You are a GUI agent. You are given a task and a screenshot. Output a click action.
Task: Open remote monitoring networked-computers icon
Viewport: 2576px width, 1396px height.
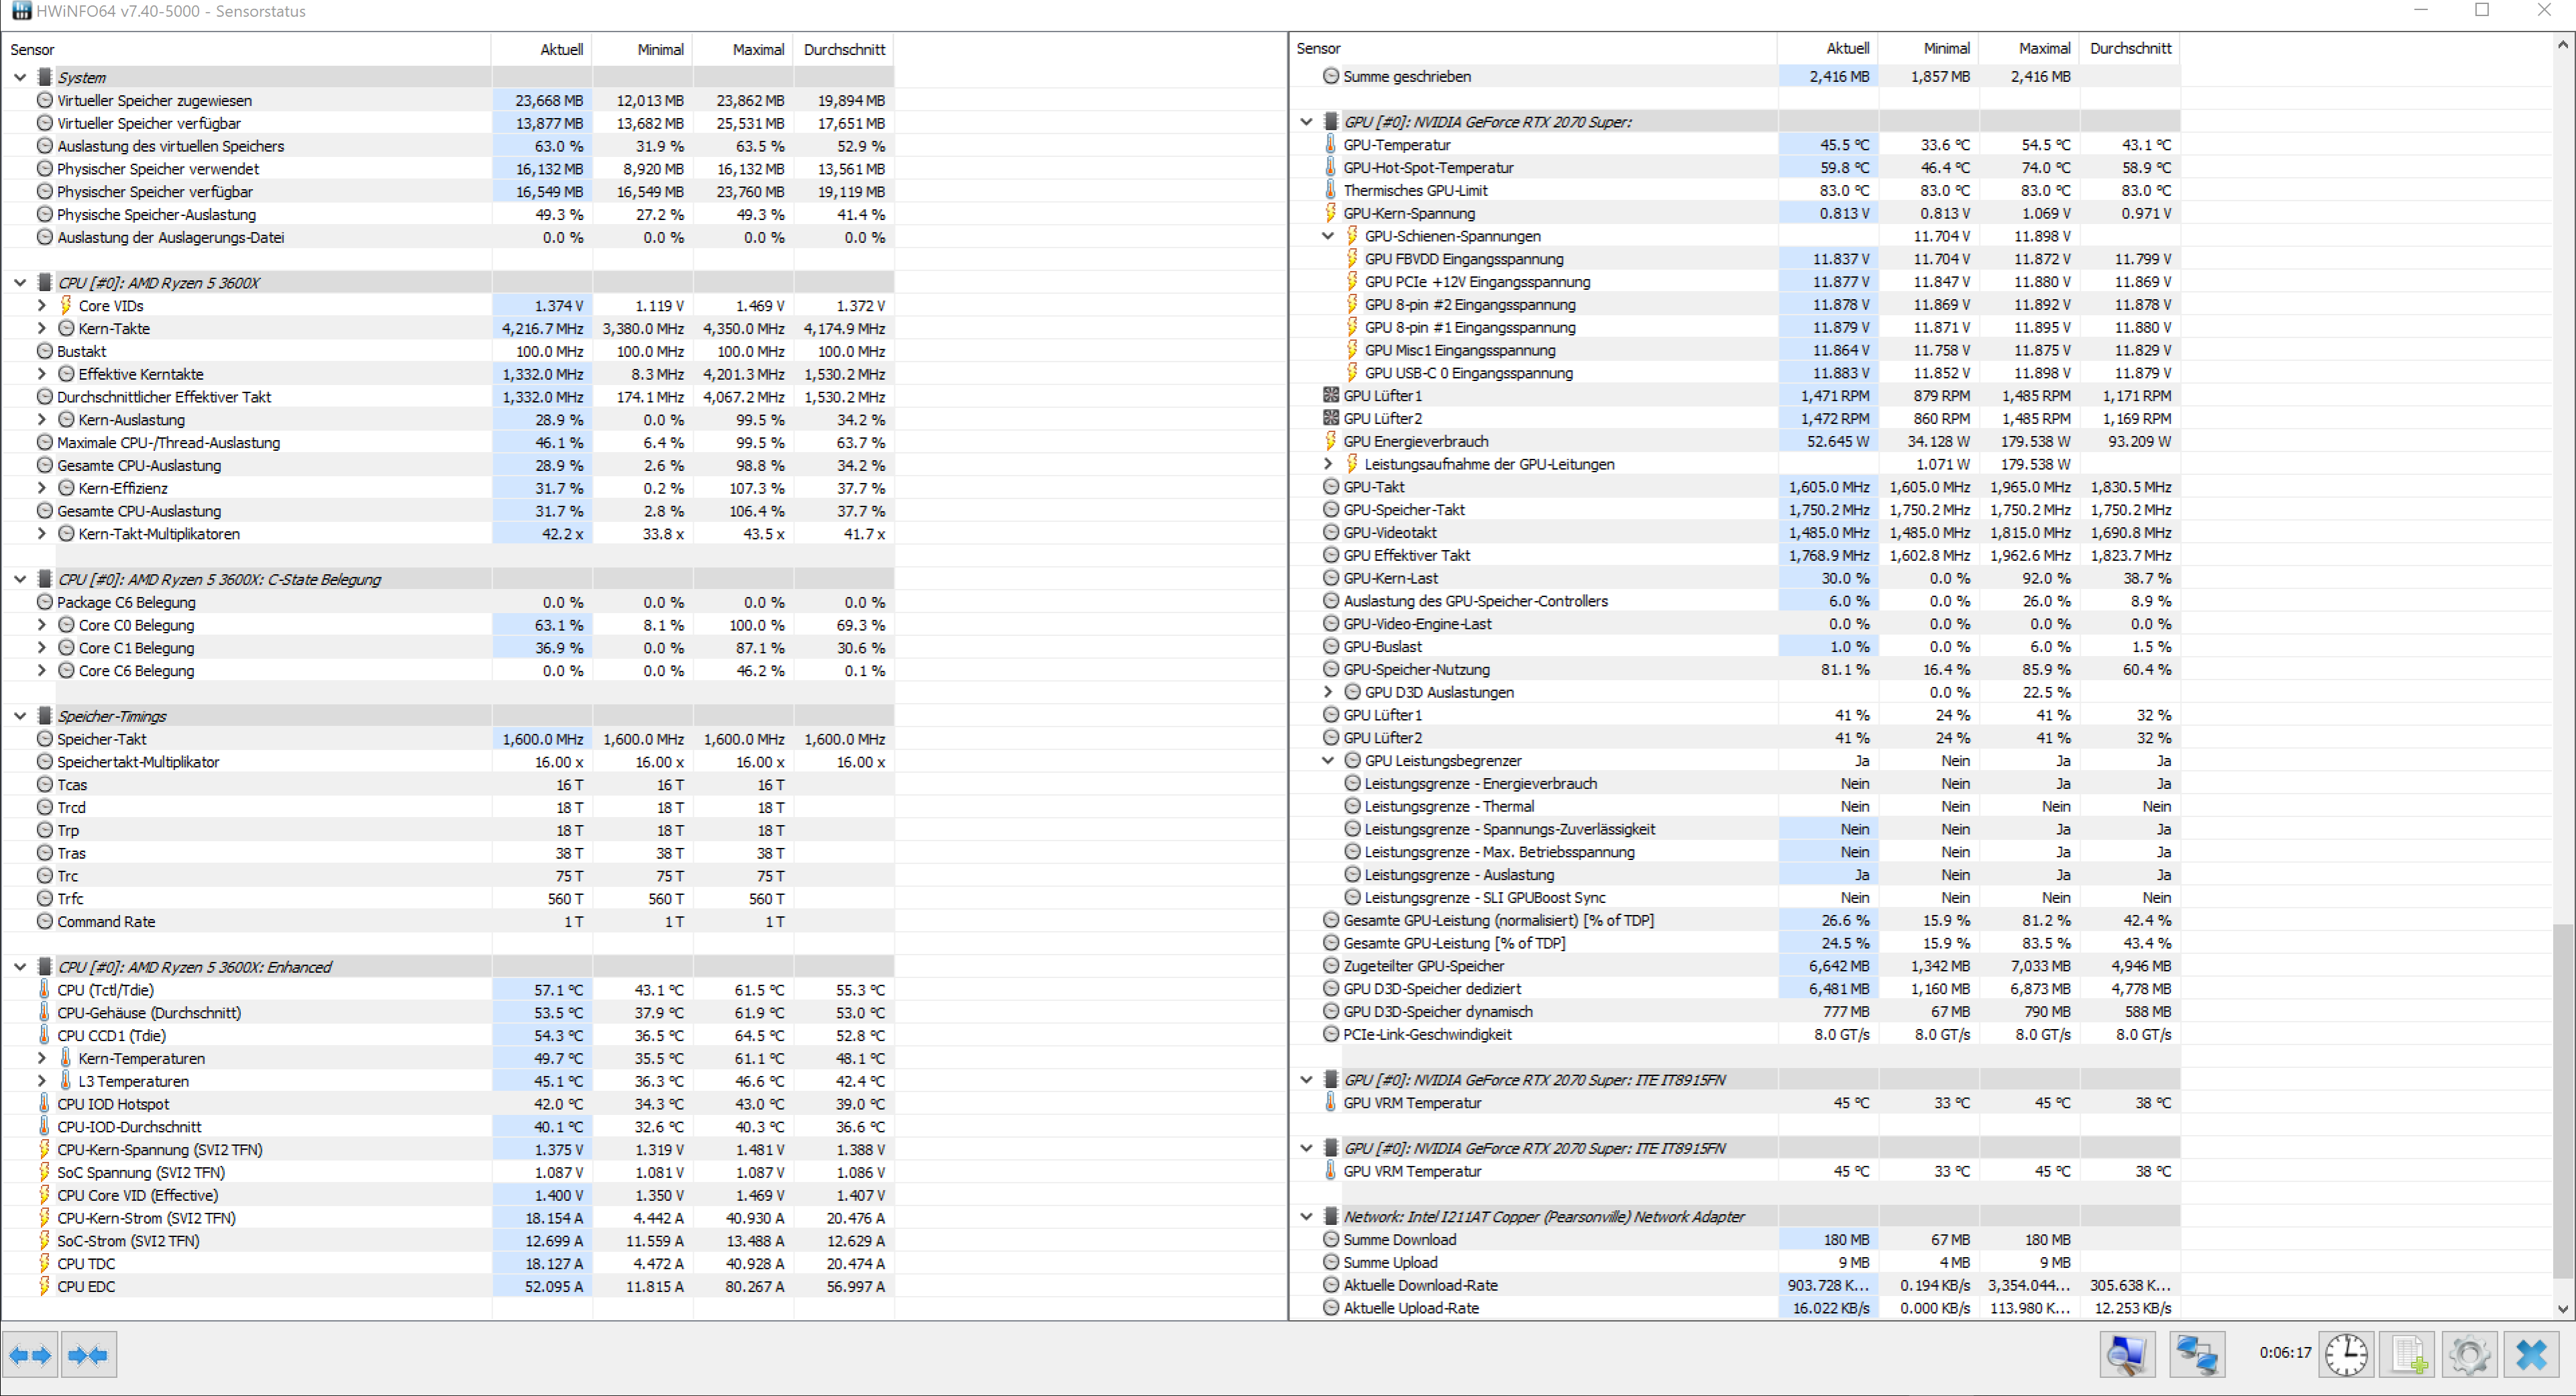(x=2197, y=1355)
